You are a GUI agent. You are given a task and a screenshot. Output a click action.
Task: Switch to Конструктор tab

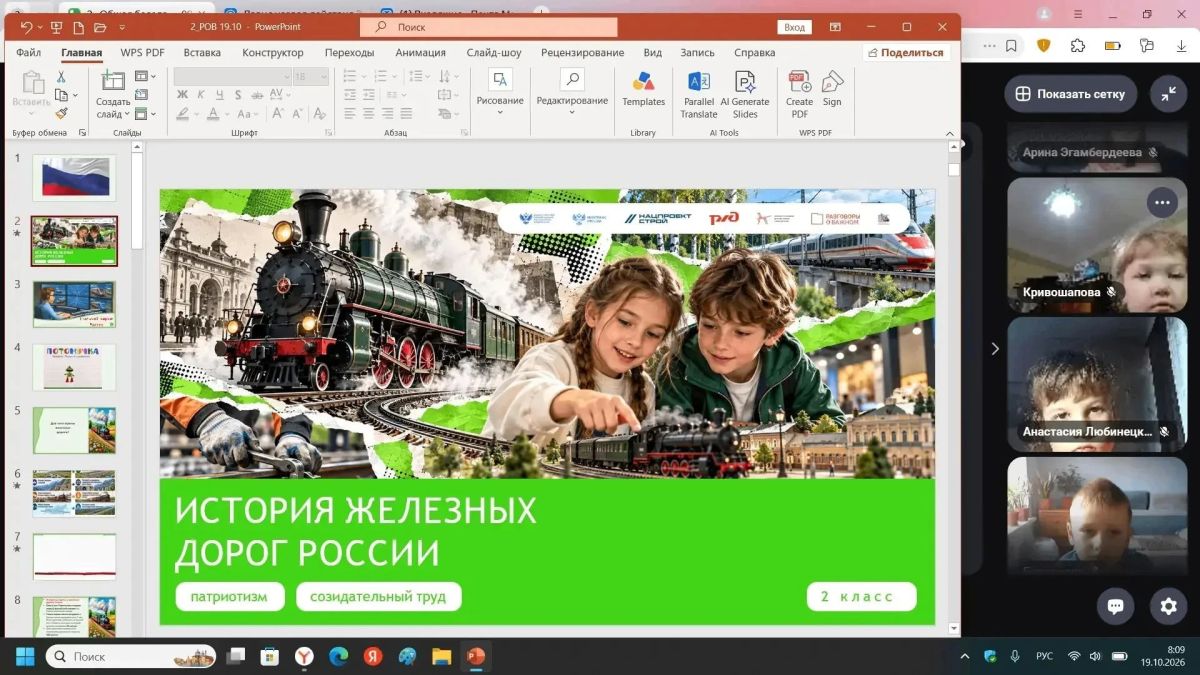tap(272, 53)
